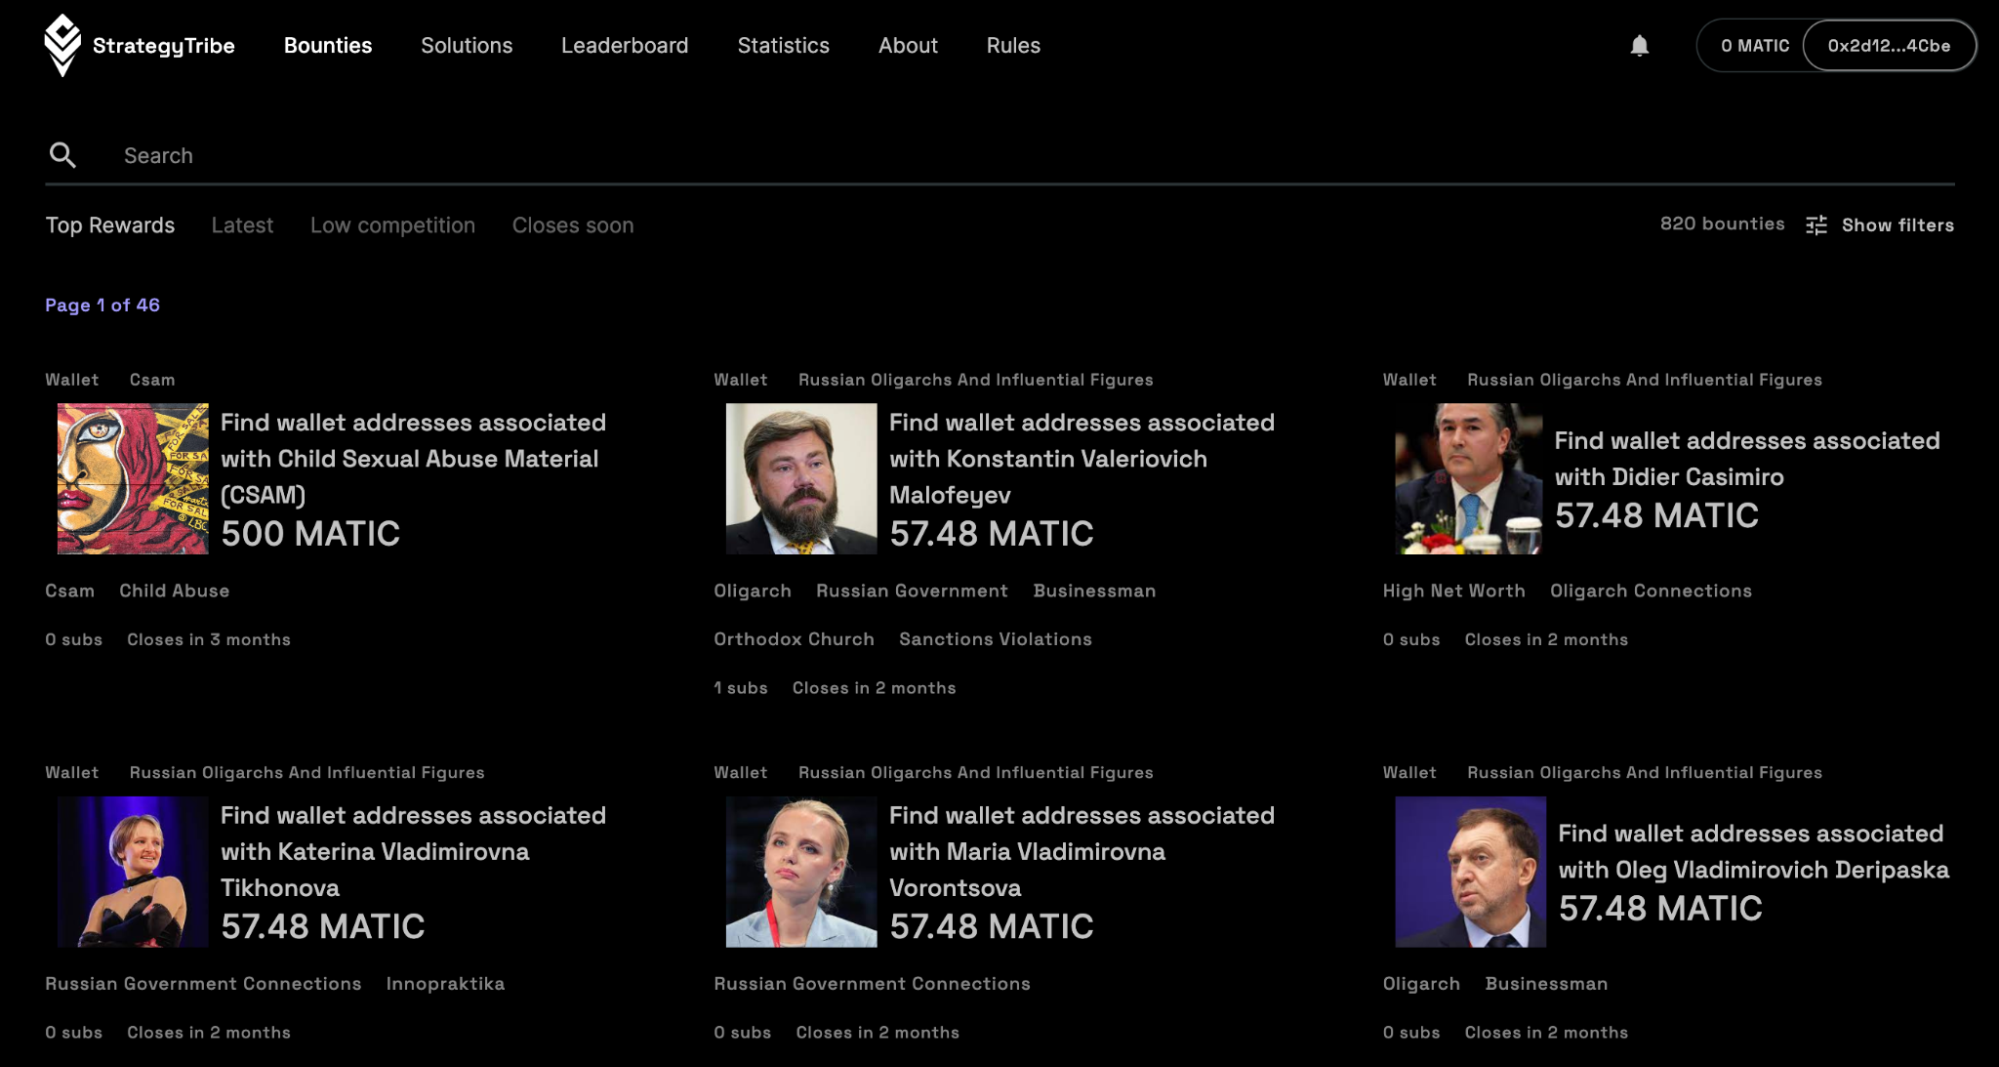1999x1067 pixels.
Task: Click the Sanctions Violations tag
Action: pos(994,639)
